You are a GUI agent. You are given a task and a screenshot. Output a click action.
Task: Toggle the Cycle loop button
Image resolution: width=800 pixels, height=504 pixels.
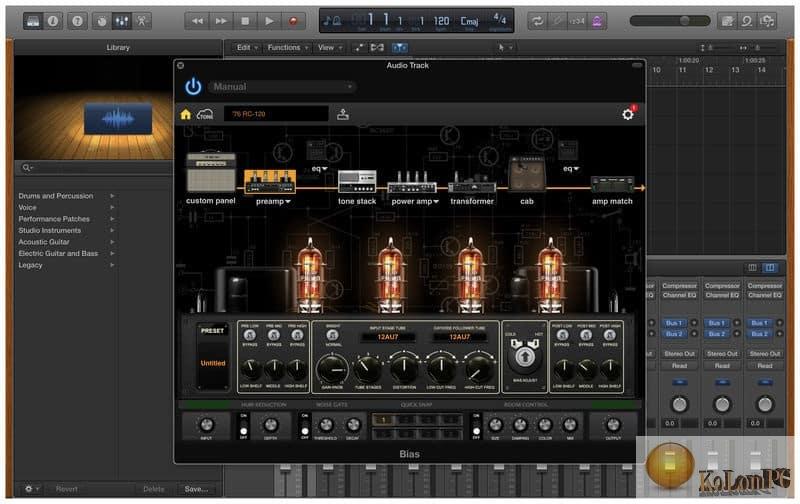(537, 21)
